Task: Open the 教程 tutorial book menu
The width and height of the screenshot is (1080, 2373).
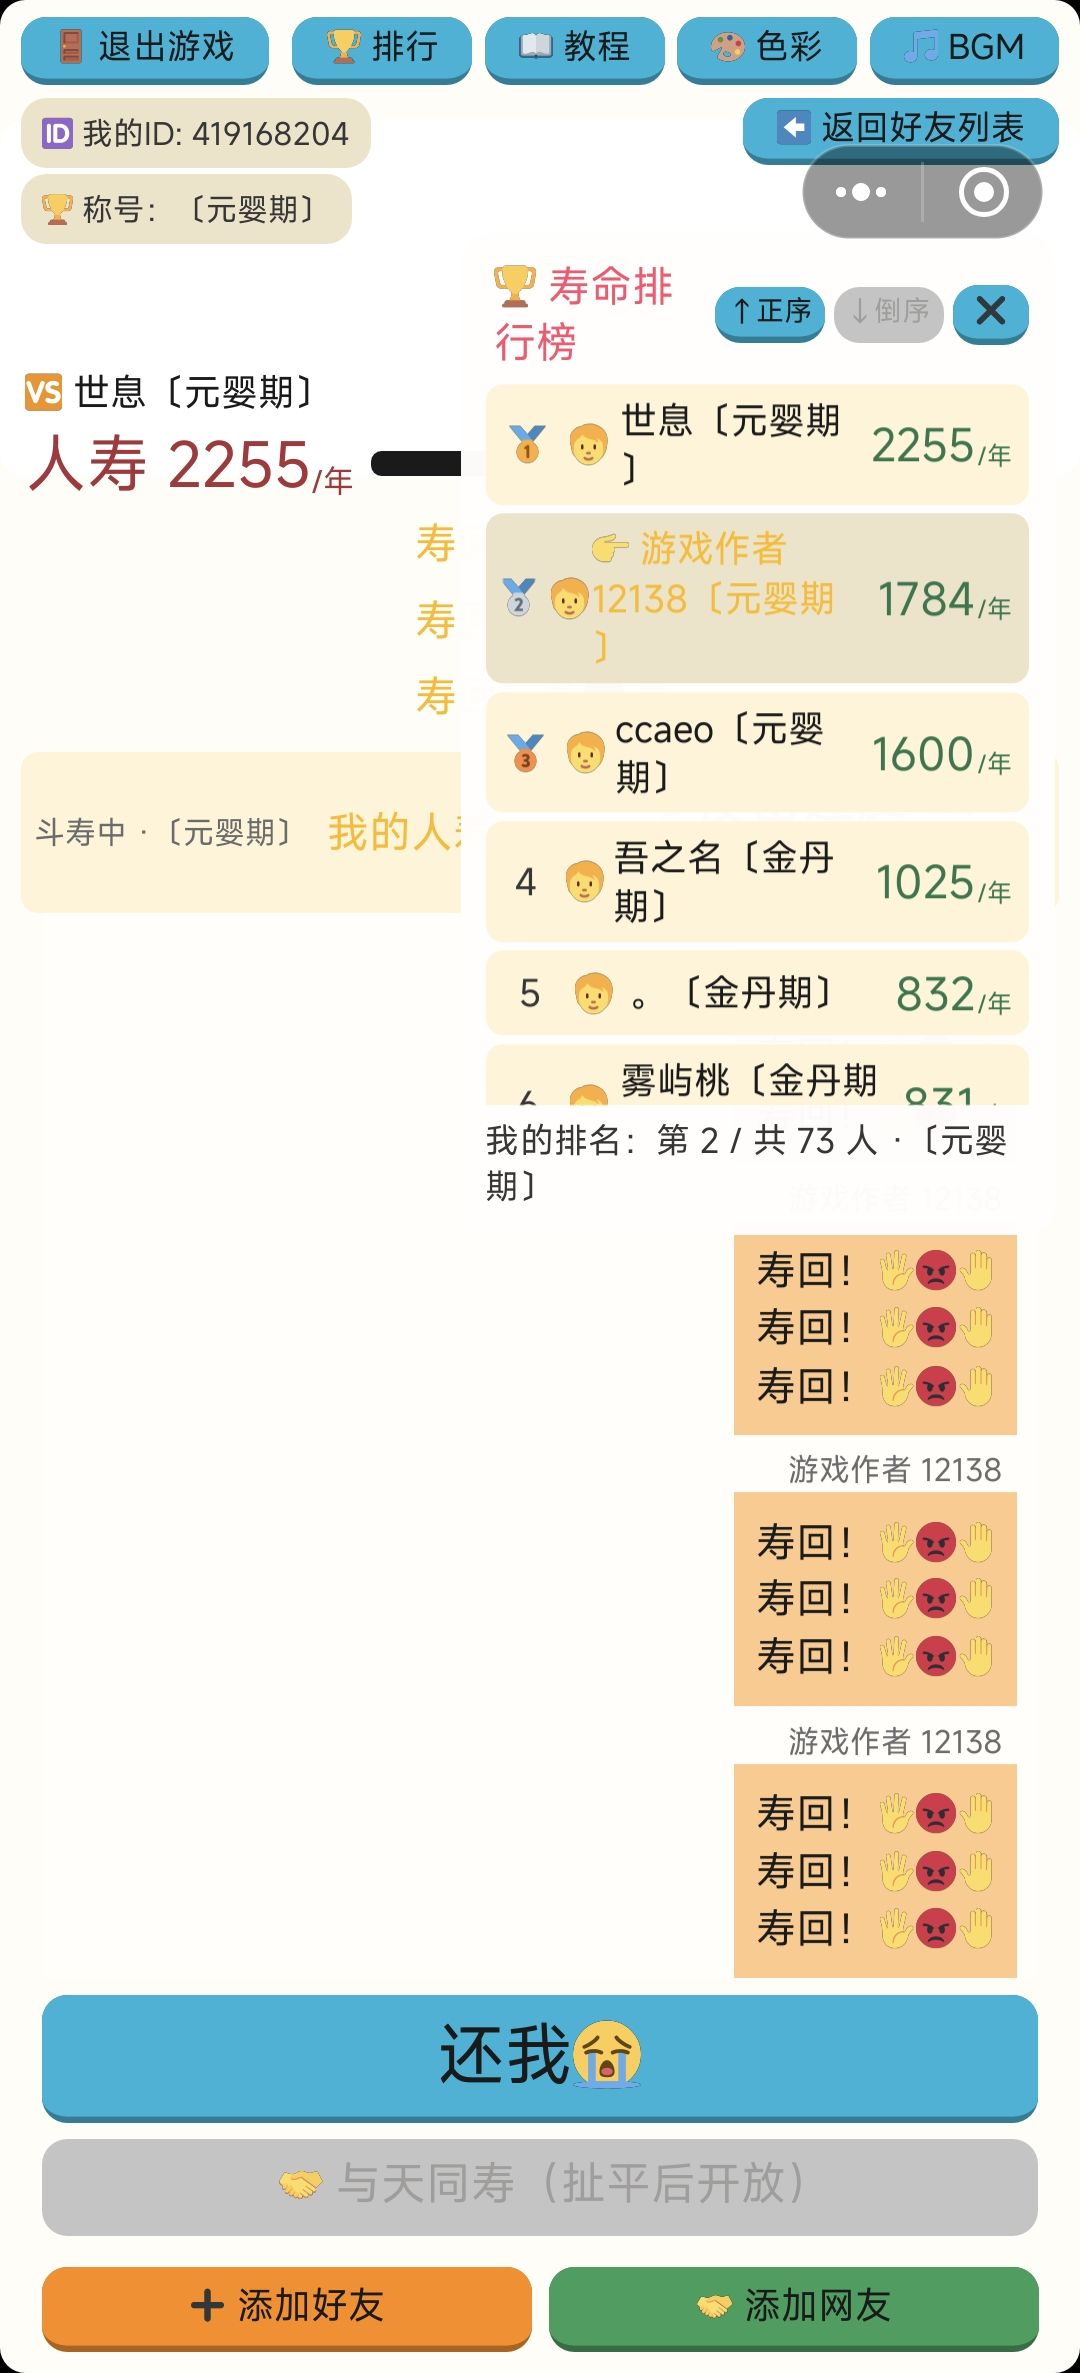Action: 574,48
